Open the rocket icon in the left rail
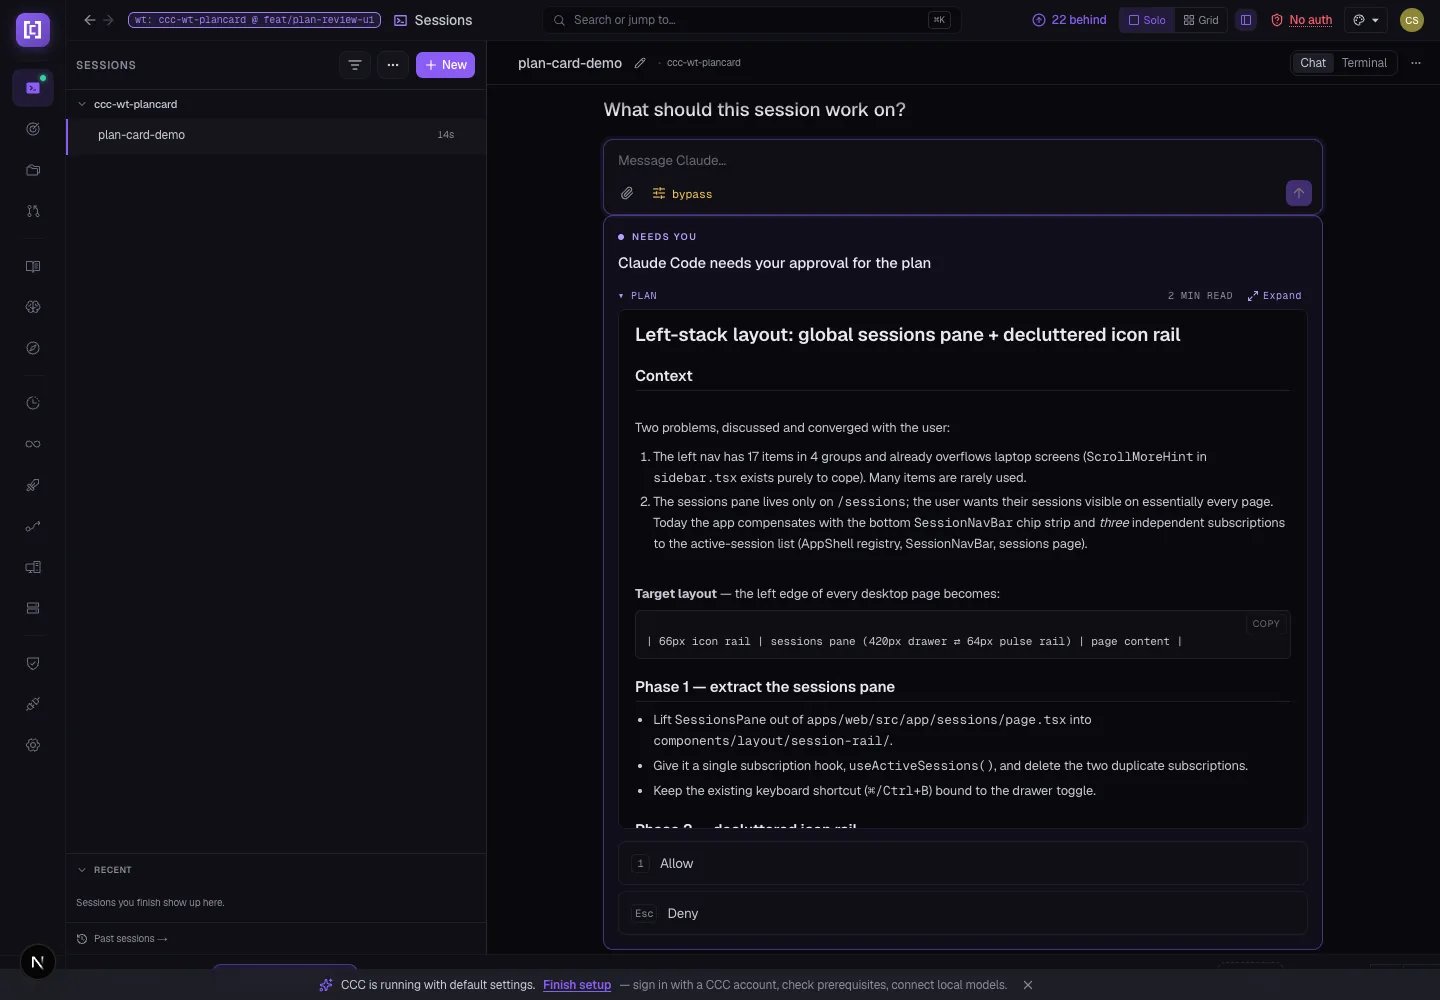 [33, 485]
